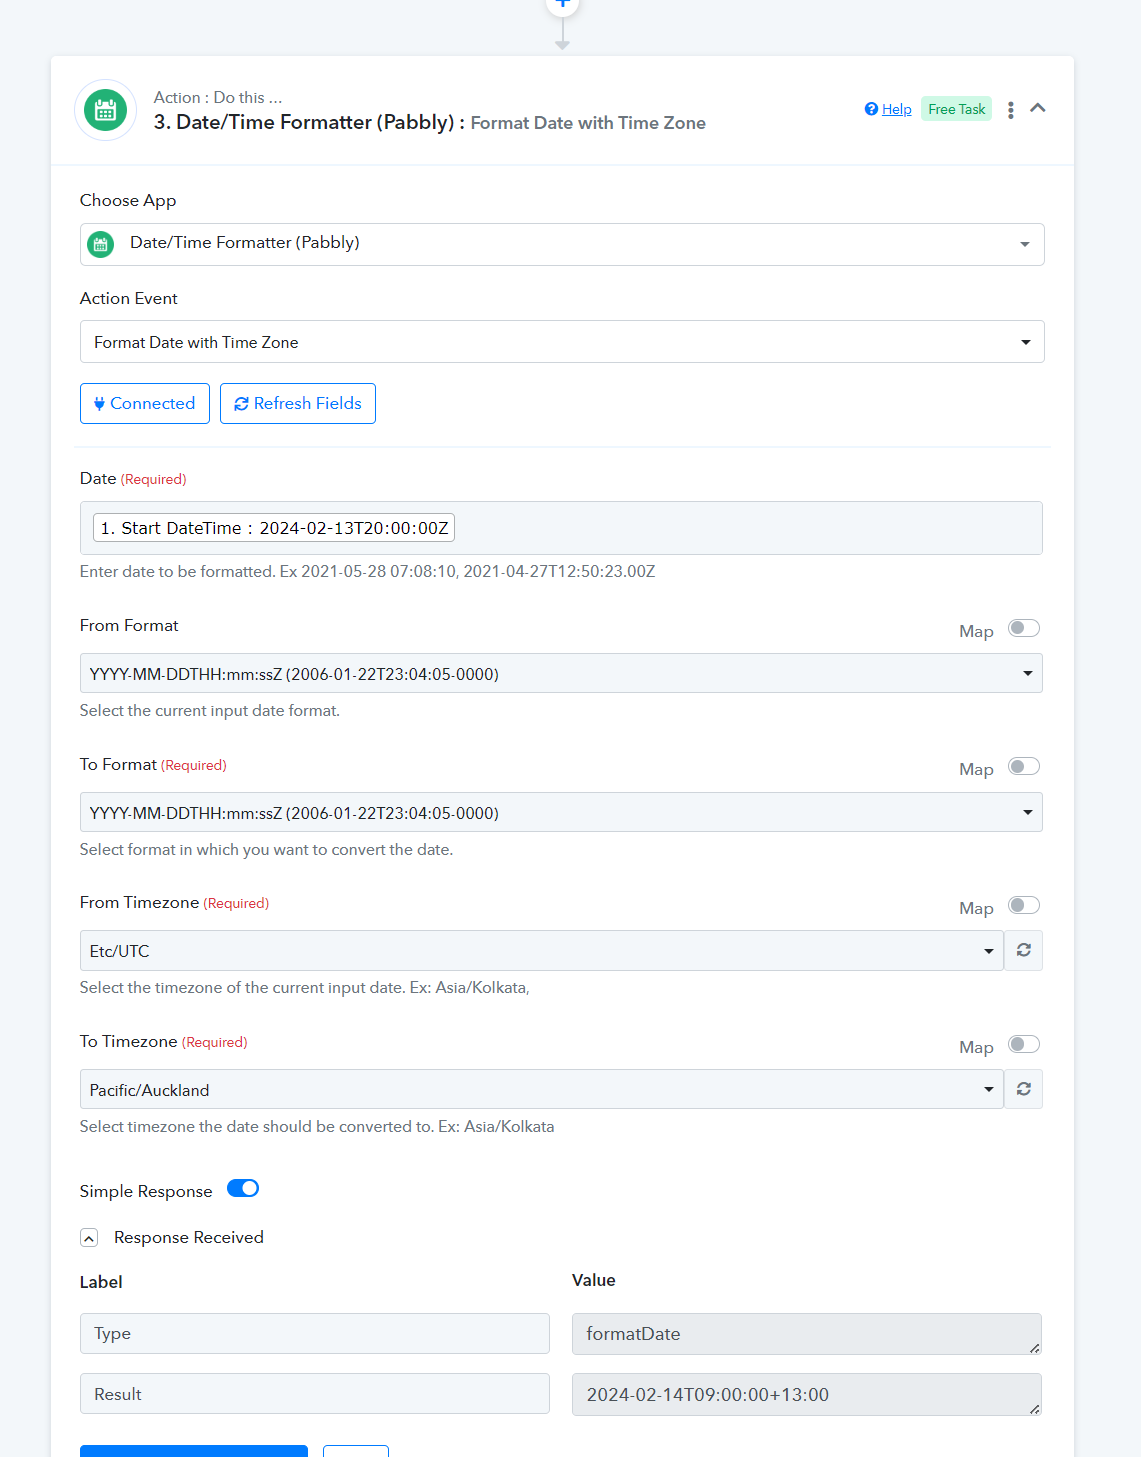Click the add step plus icon at top

click(563, 3)
